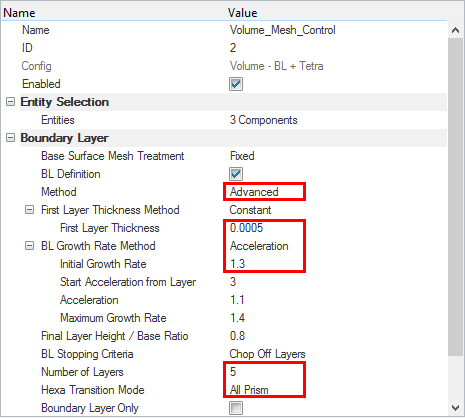
Task: Edit the Maximum Growth Rate value 1.4
Action: [237, 318]
